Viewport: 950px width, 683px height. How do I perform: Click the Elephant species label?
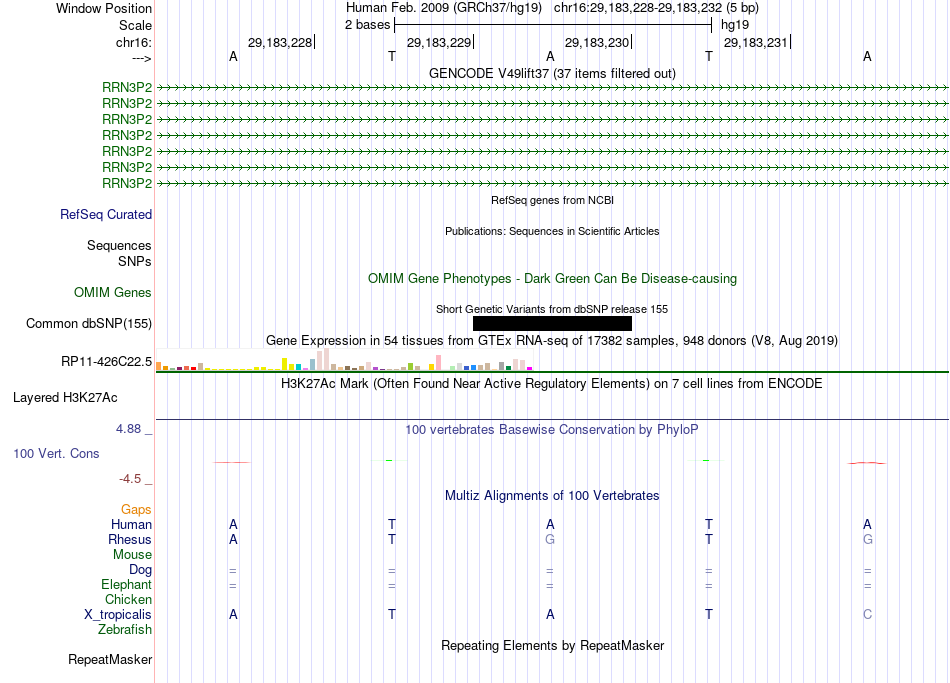click(x=126, y=585)
